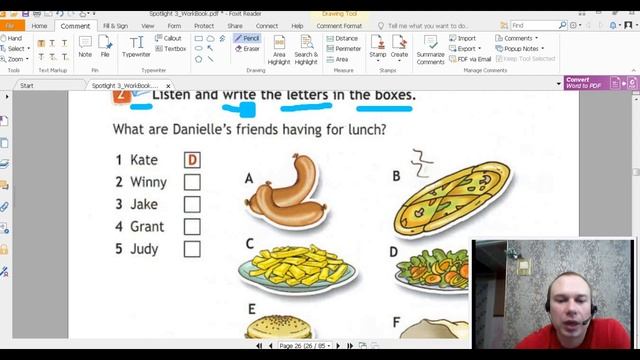Viewport: 640px width, 360px height.
Task: Switch to the Fill & Sign tab
Action: coord(116,26)
